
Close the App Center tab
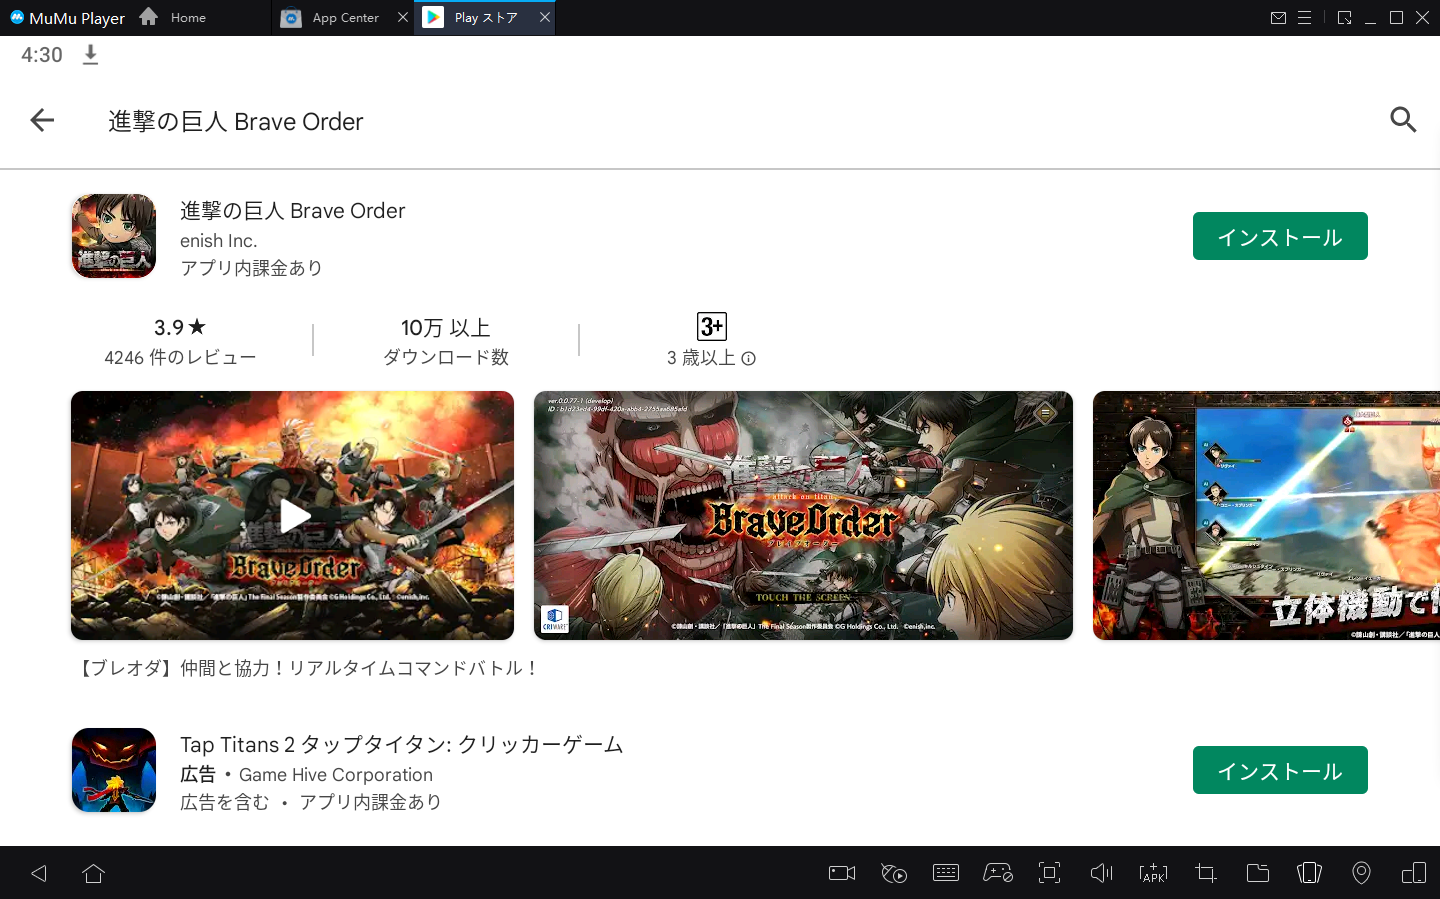pyautogui.click(x=403, y=17)
